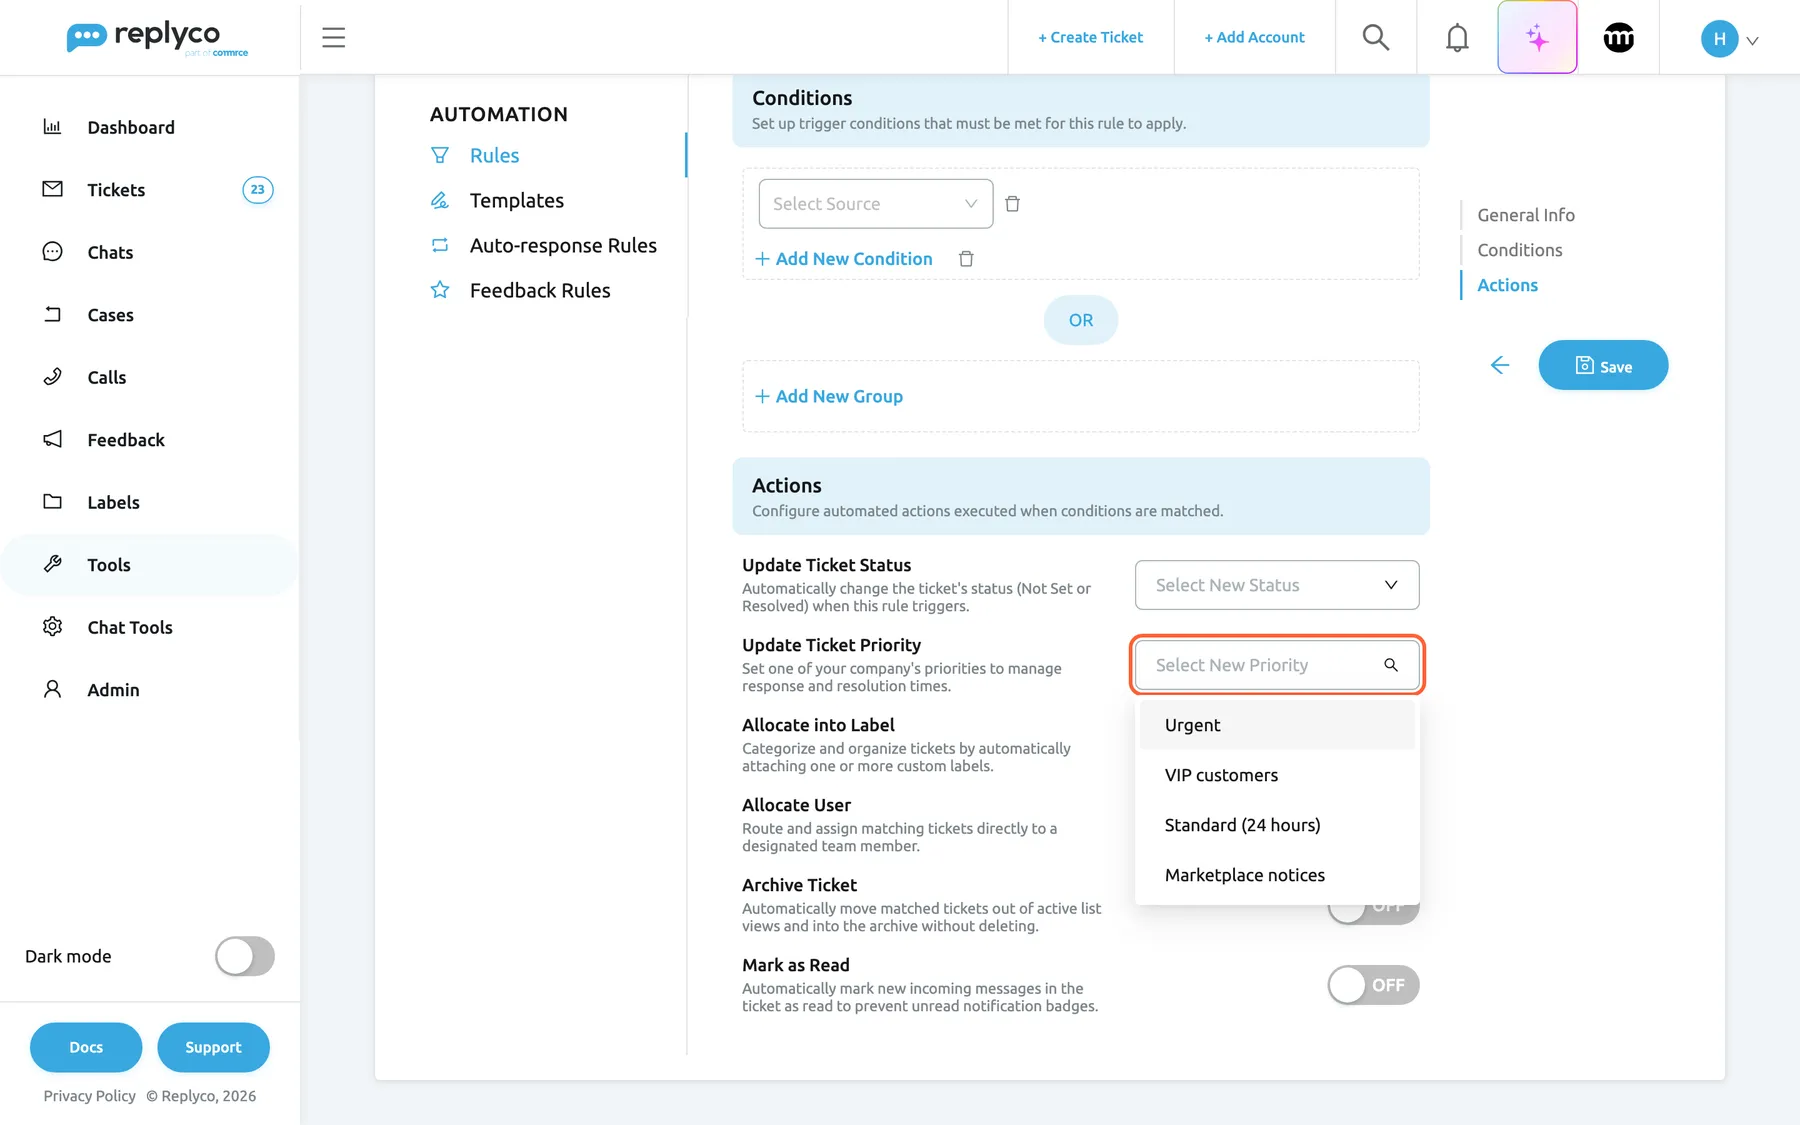This screenshot has width=1800, height=1125.
Task: Launch the AI sparkle assistant
Action: coord(1537,38)
